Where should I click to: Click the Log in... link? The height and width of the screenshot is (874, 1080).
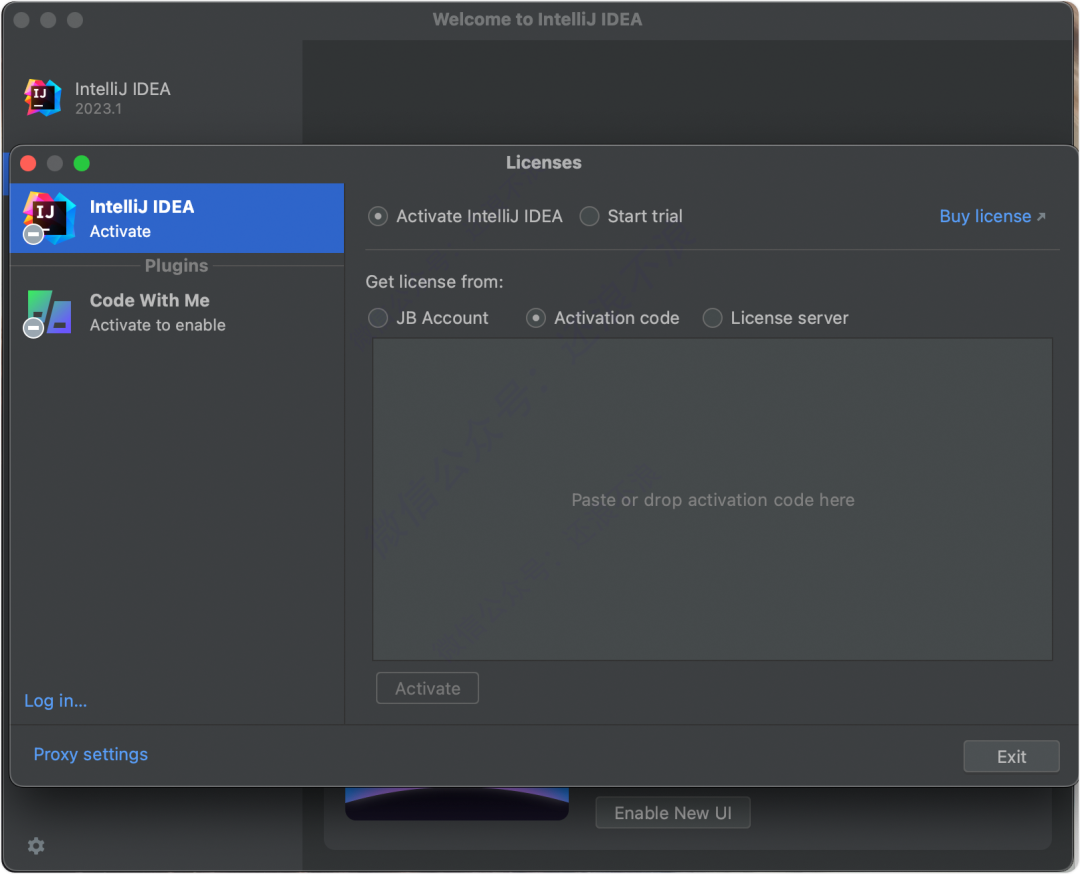[56, 700]
